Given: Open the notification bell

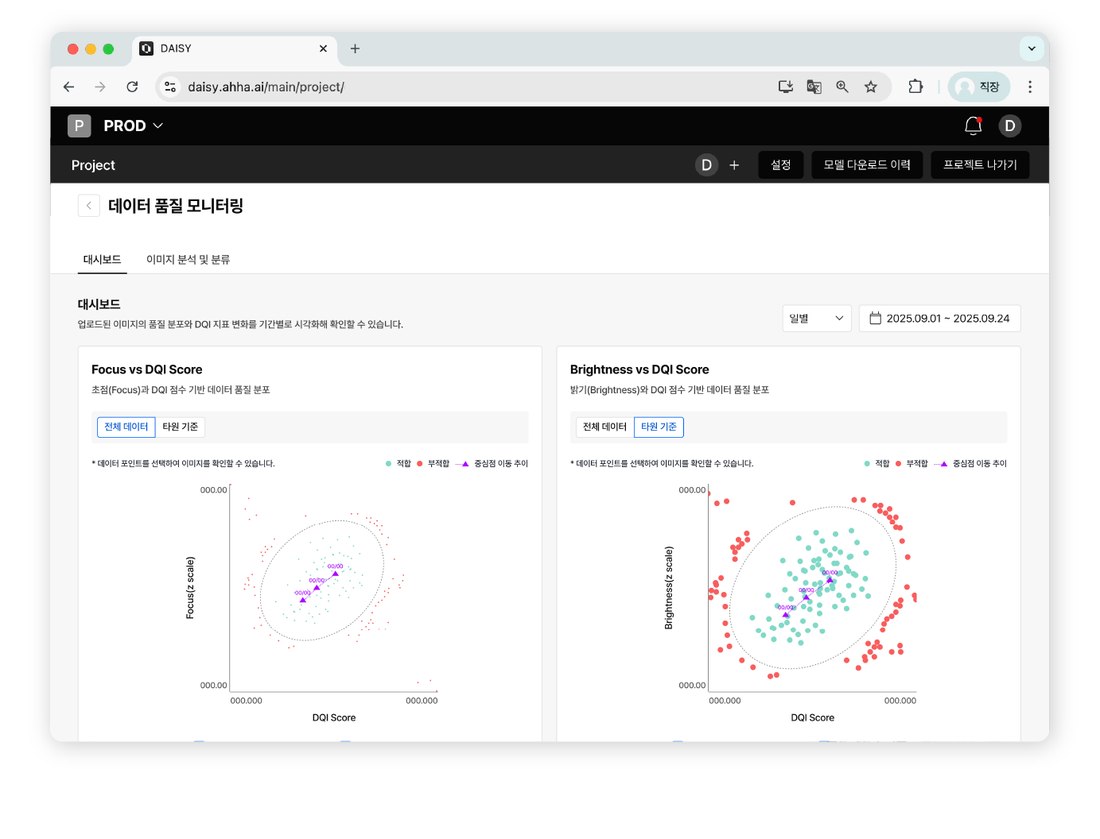Looking at the screenshot, I should (973, 126).
